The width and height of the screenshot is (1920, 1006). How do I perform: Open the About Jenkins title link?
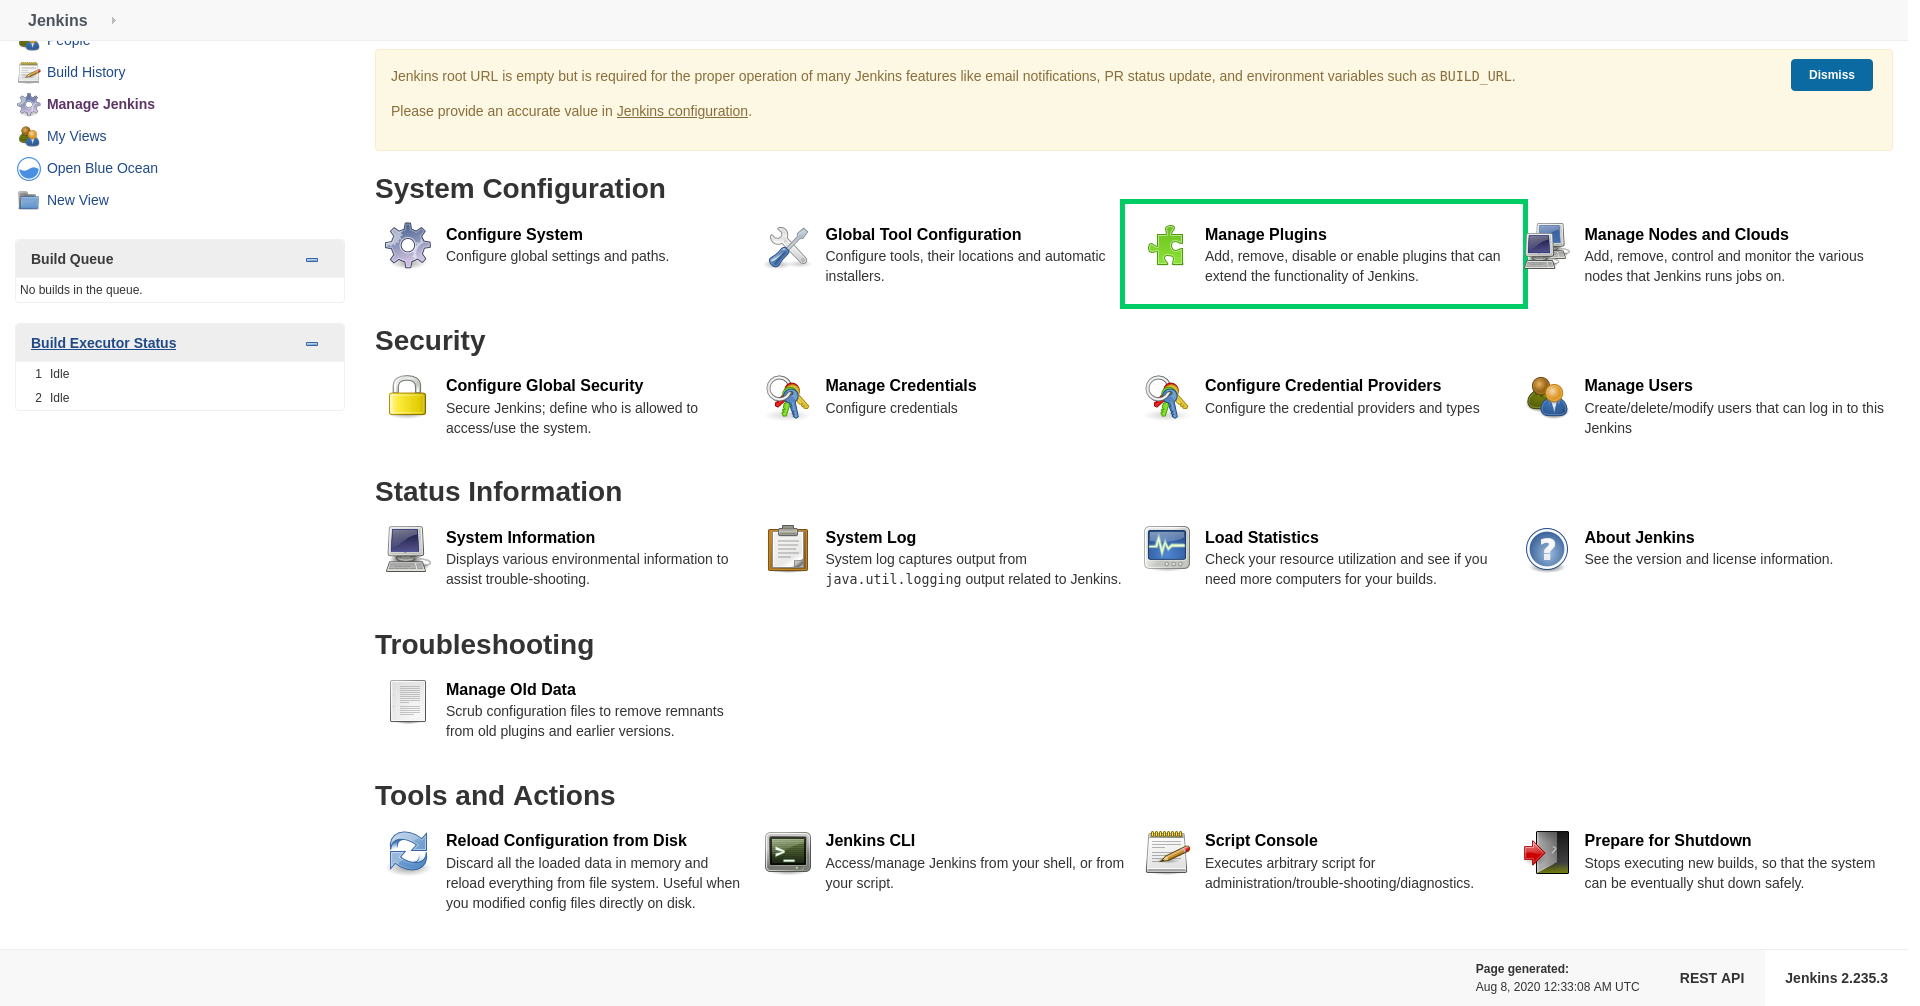coord(1639,537)
